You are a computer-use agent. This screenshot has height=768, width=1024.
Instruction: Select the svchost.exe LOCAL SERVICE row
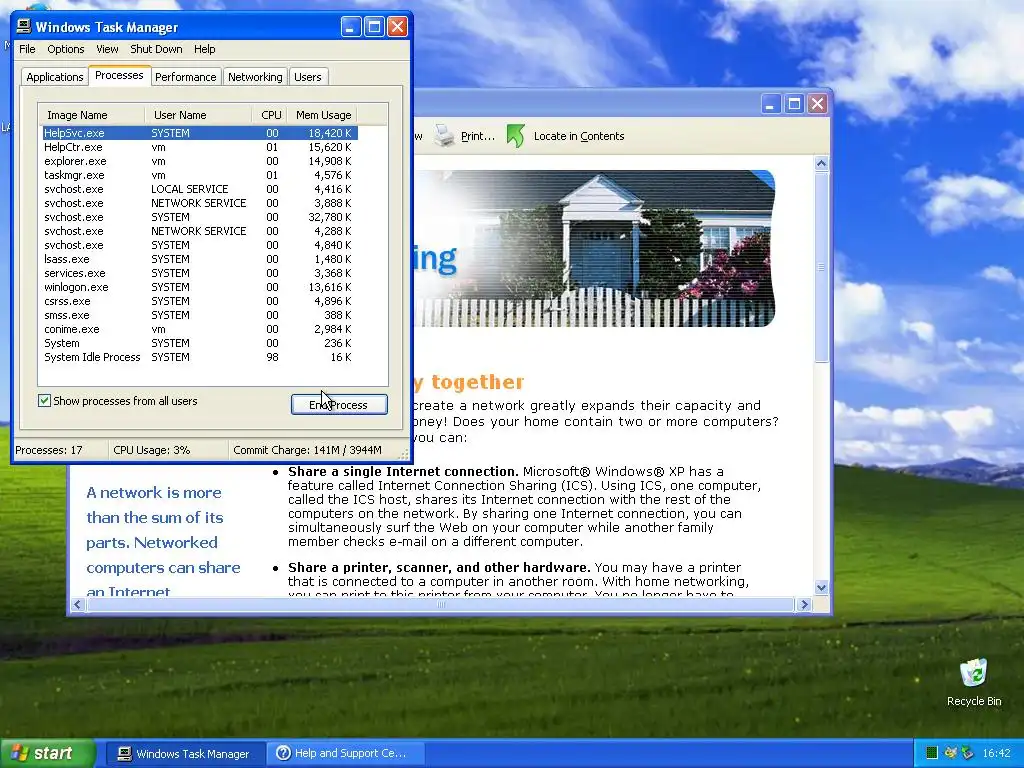point(200,189)
